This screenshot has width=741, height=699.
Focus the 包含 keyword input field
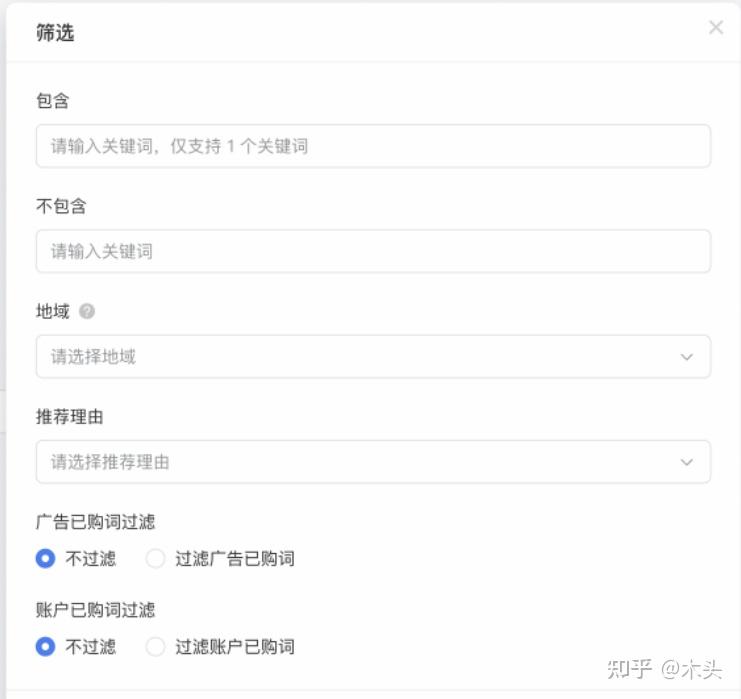point(373,146)
